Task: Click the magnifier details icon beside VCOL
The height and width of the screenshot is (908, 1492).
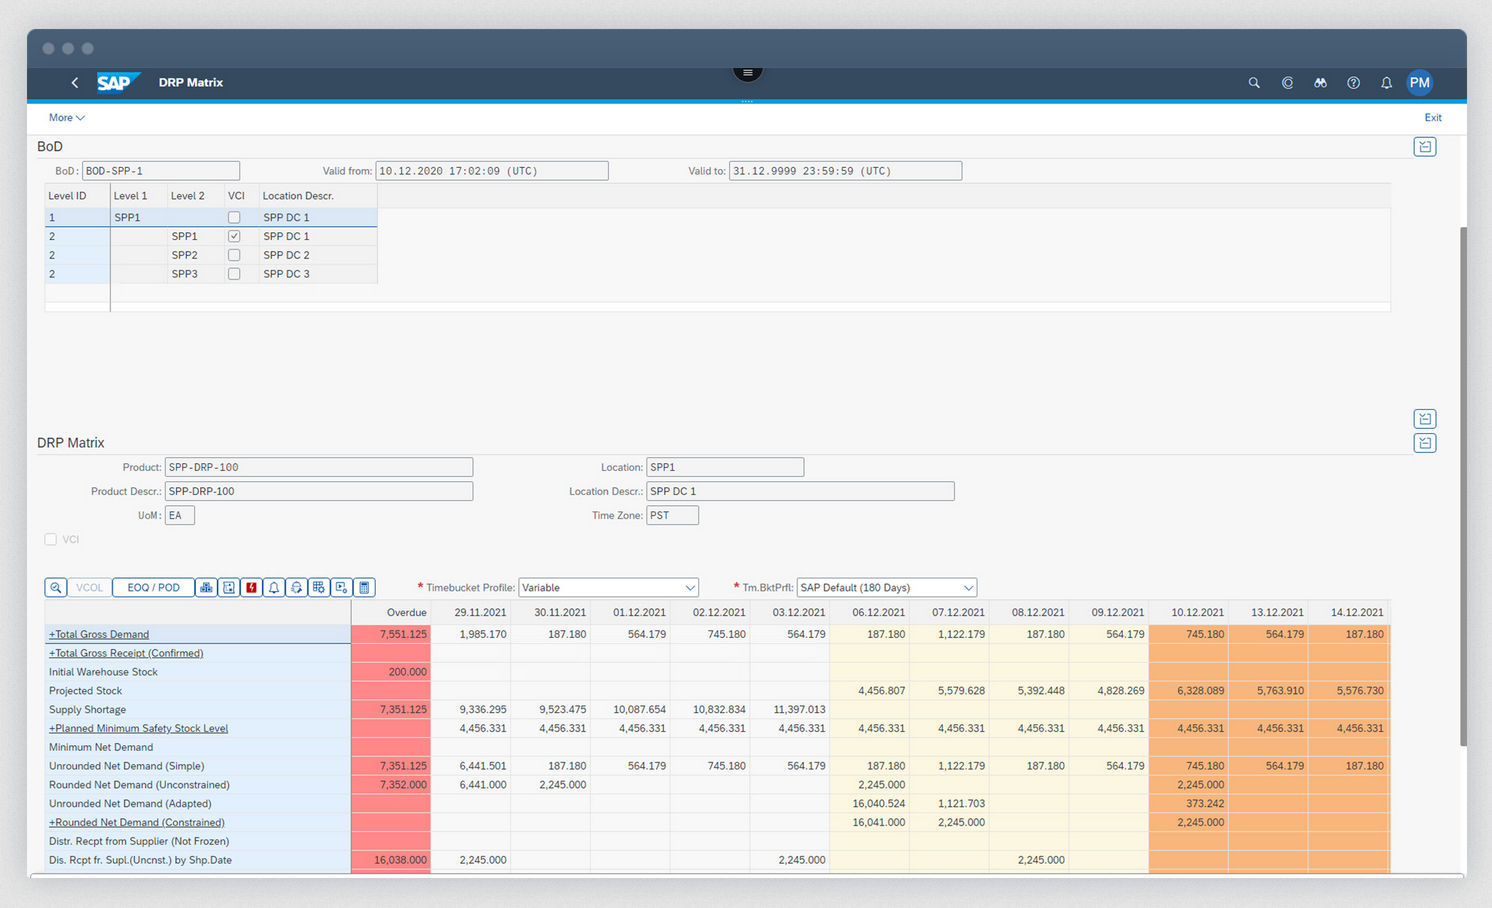Action: point(56,588)
